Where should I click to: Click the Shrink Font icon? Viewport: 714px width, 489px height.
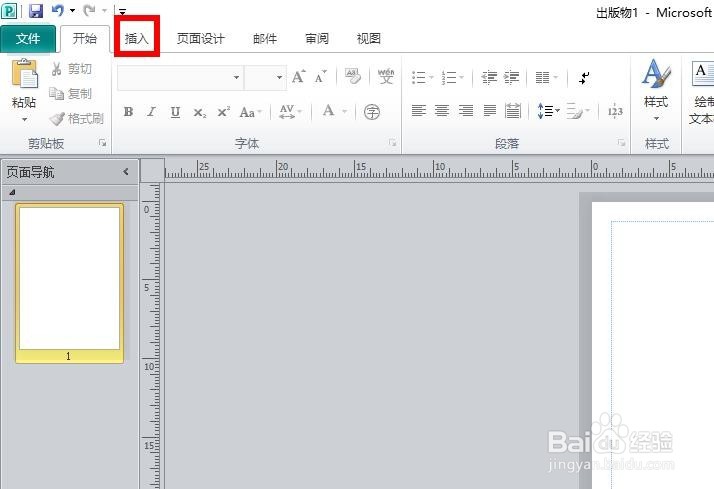point(321,76)
